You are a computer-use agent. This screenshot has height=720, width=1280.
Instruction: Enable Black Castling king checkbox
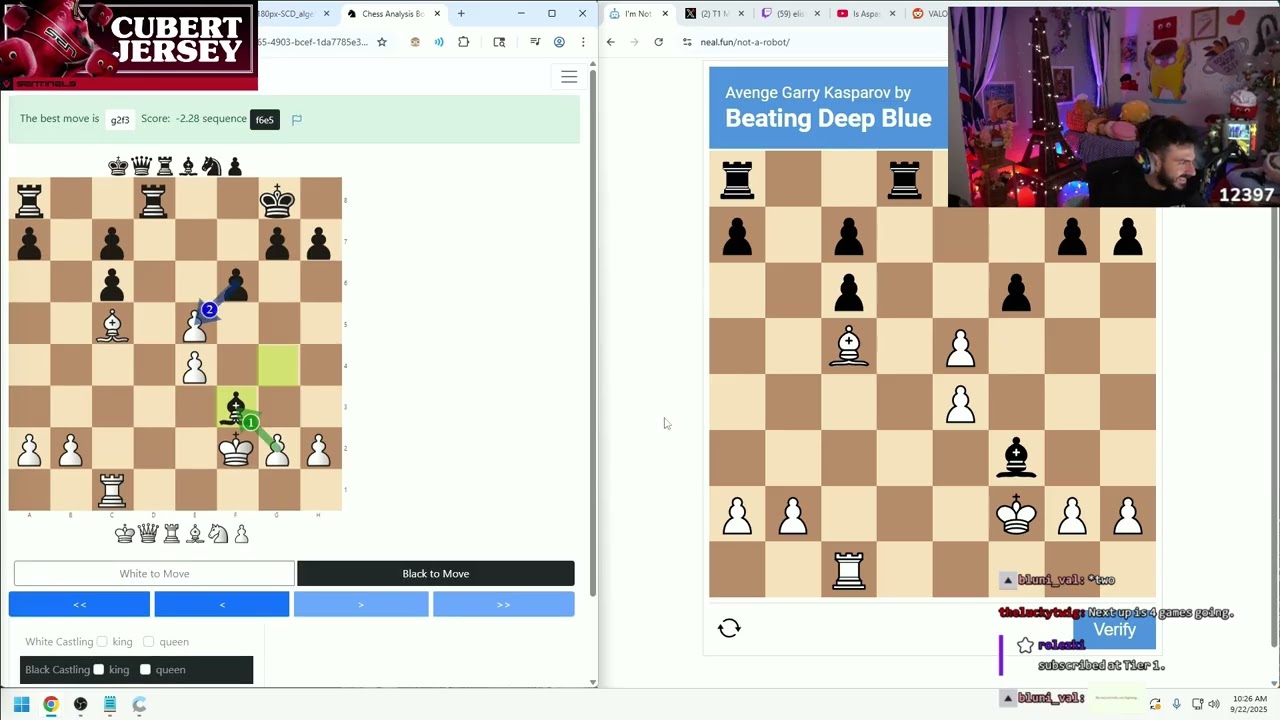coord(99,670)
